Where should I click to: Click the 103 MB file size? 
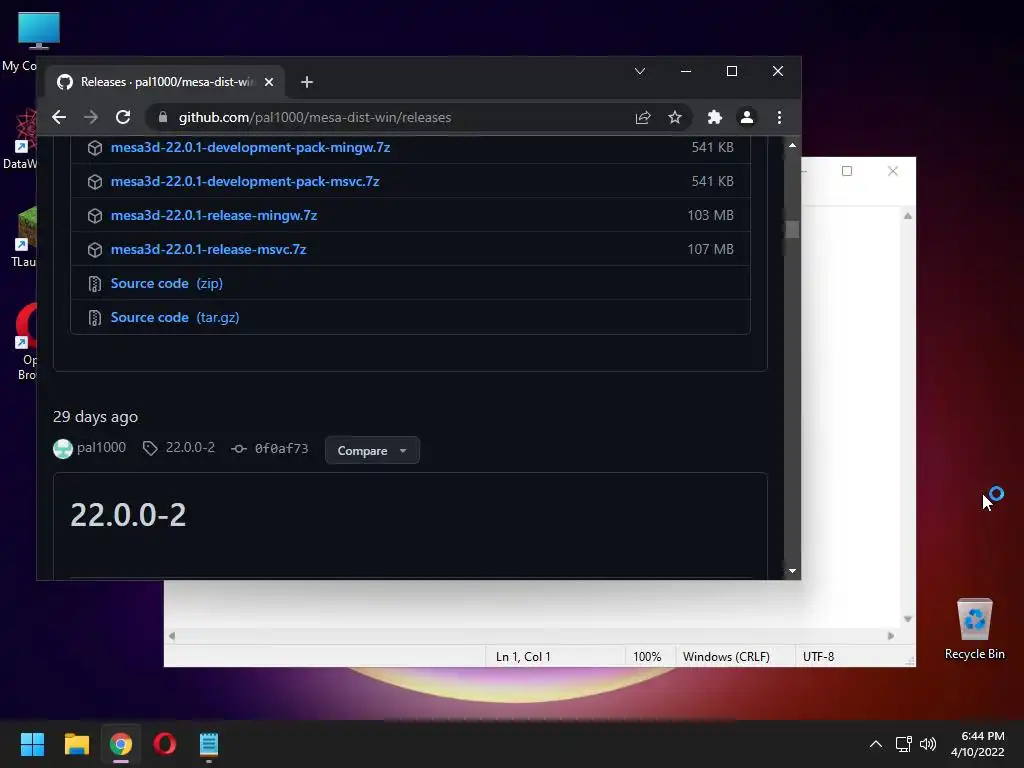coord(710,216)
